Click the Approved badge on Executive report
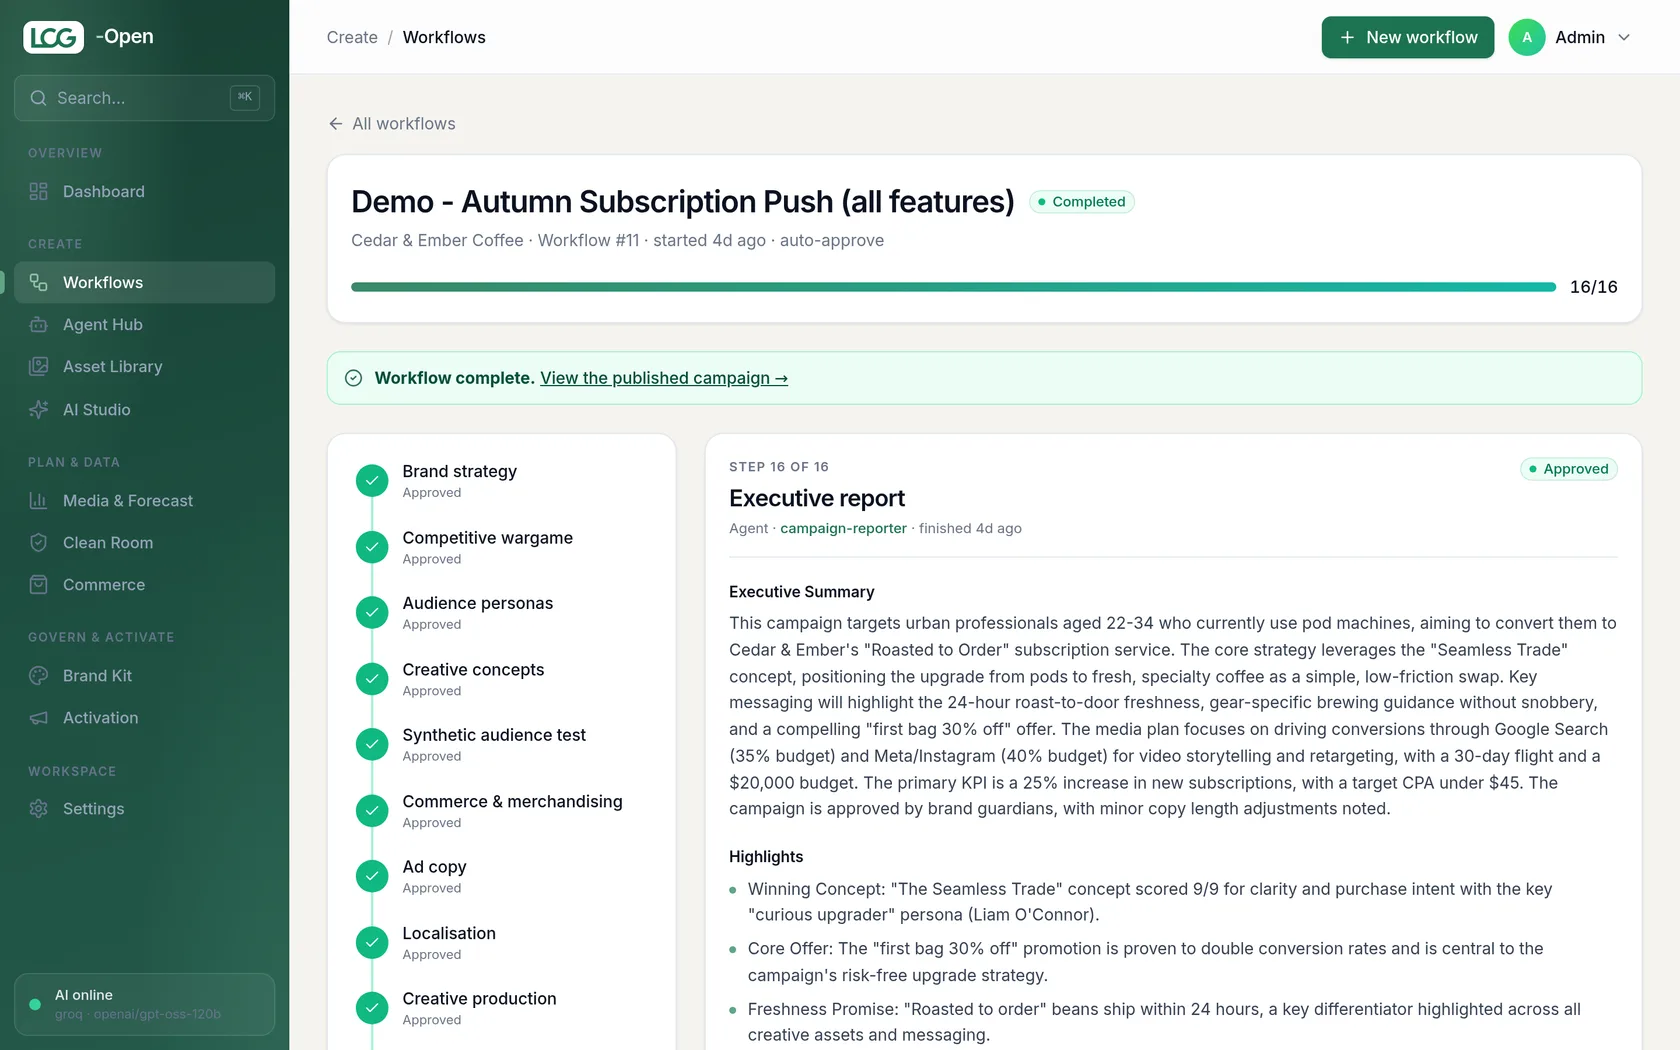The image size is (1680, 1050). click(1569, 469)
